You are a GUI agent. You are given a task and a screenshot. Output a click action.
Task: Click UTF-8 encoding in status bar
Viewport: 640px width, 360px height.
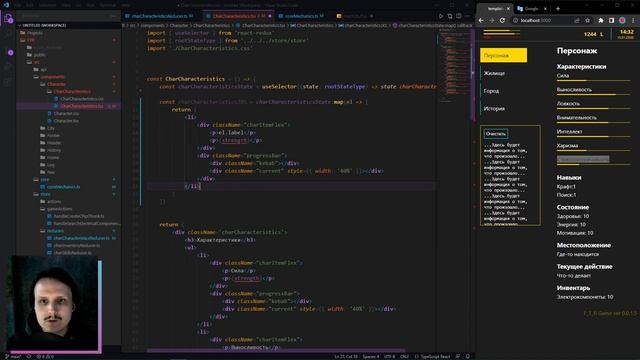tap(389, 356)
